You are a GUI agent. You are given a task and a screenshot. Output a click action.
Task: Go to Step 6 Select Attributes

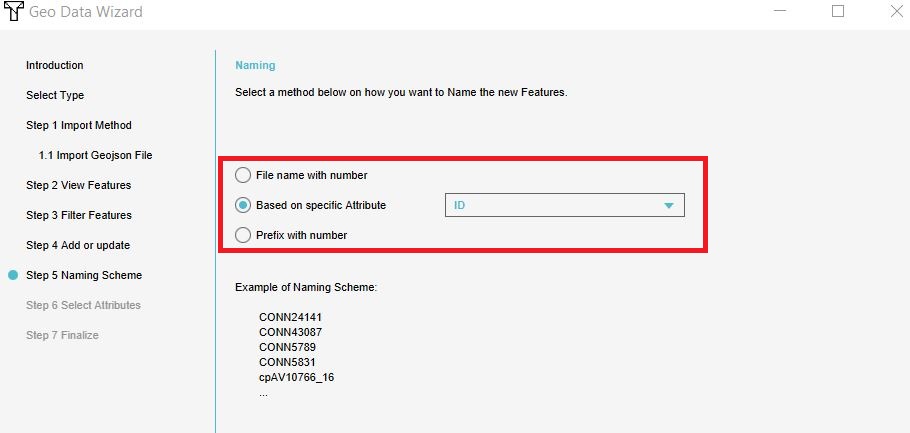pyautogui.click(x=83, y=305)
